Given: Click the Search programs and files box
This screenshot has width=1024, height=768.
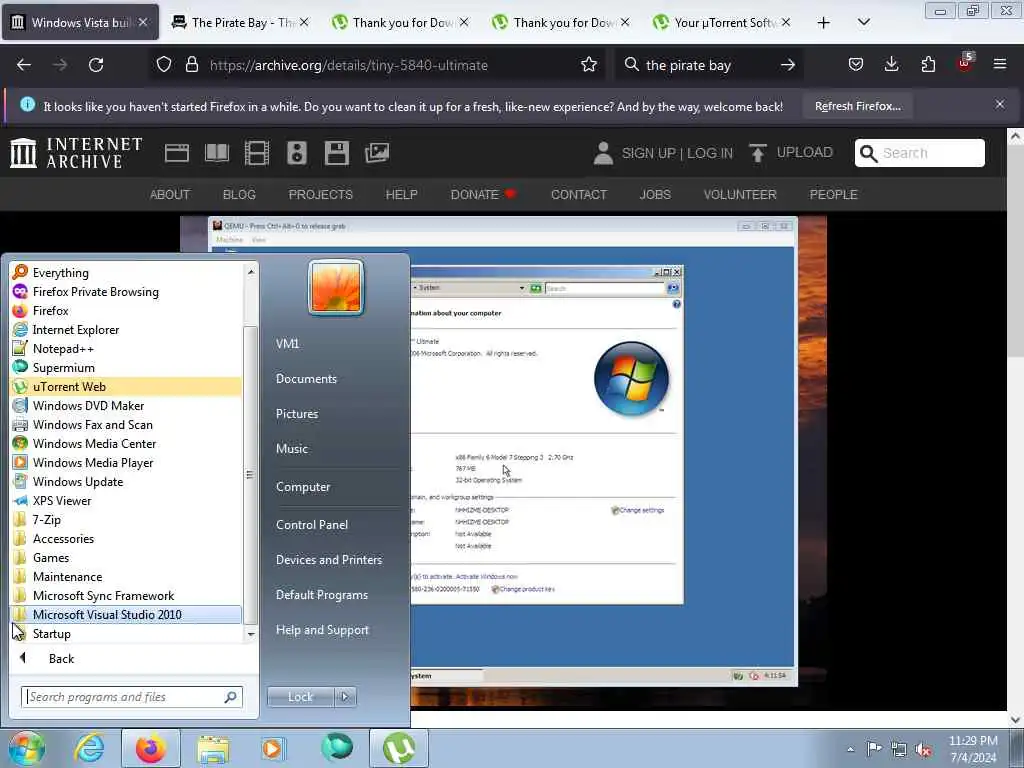Looking at the screenshot, I should 131,697.
